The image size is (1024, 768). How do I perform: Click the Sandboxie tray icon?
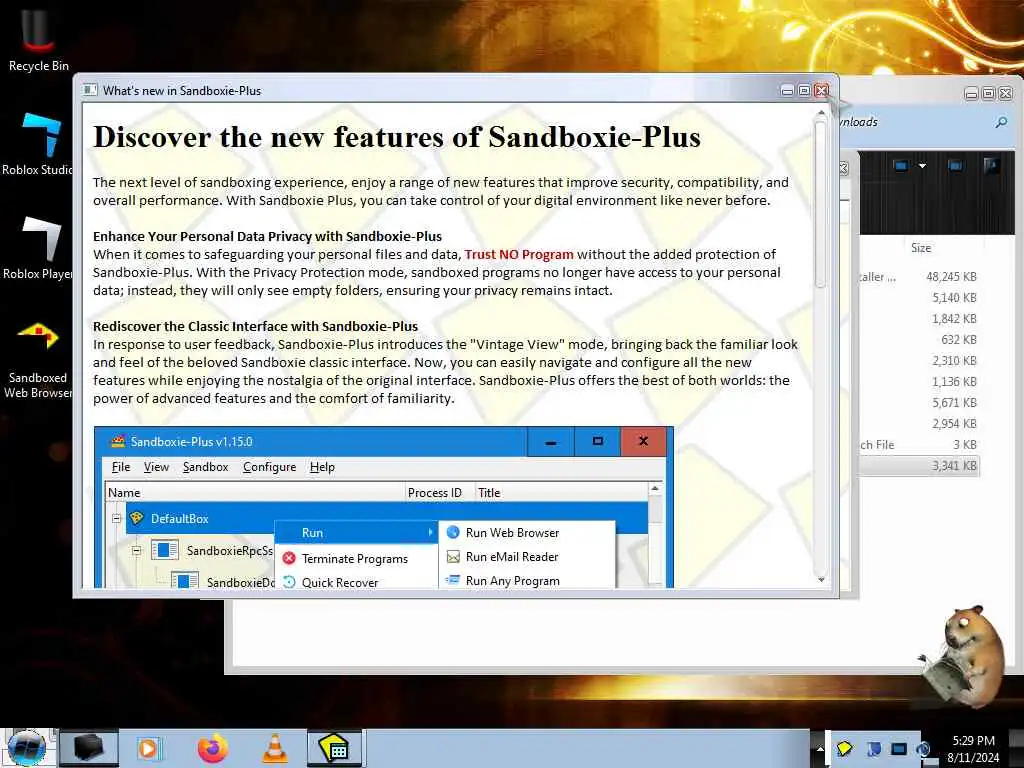pyautogui.click(x=844, y=748)
